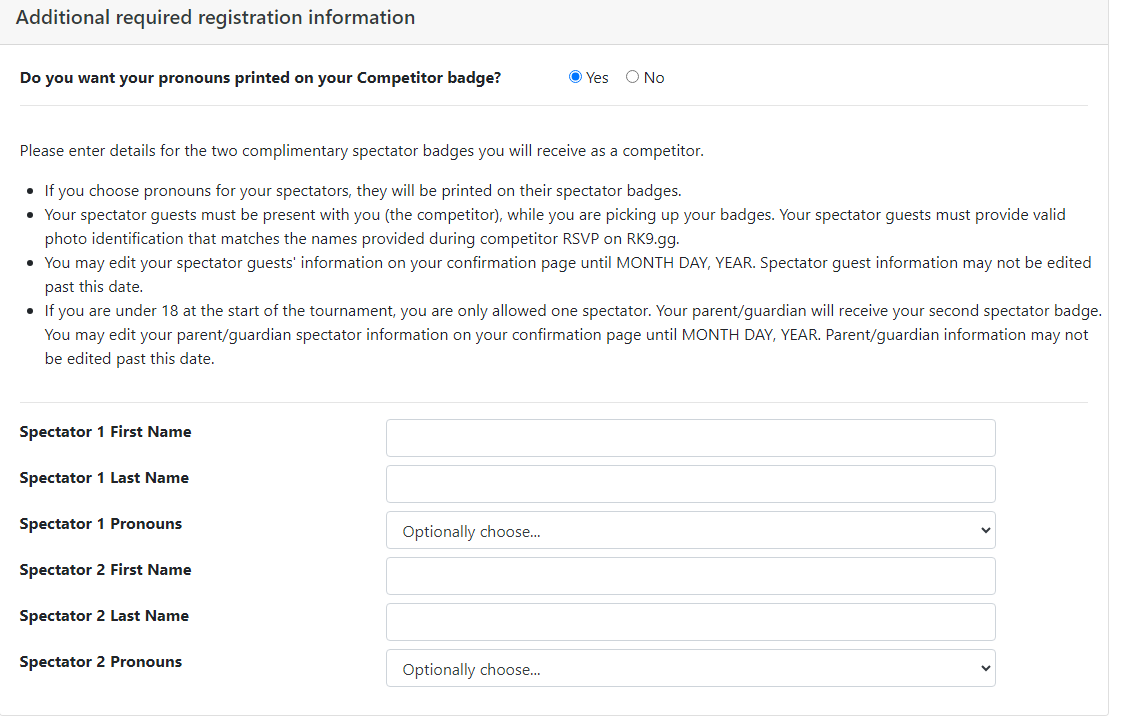The width and height of the screenshot is (1121, 721).
Task: Click the Spectator 1 First Name field
Action: pos(691,438)
